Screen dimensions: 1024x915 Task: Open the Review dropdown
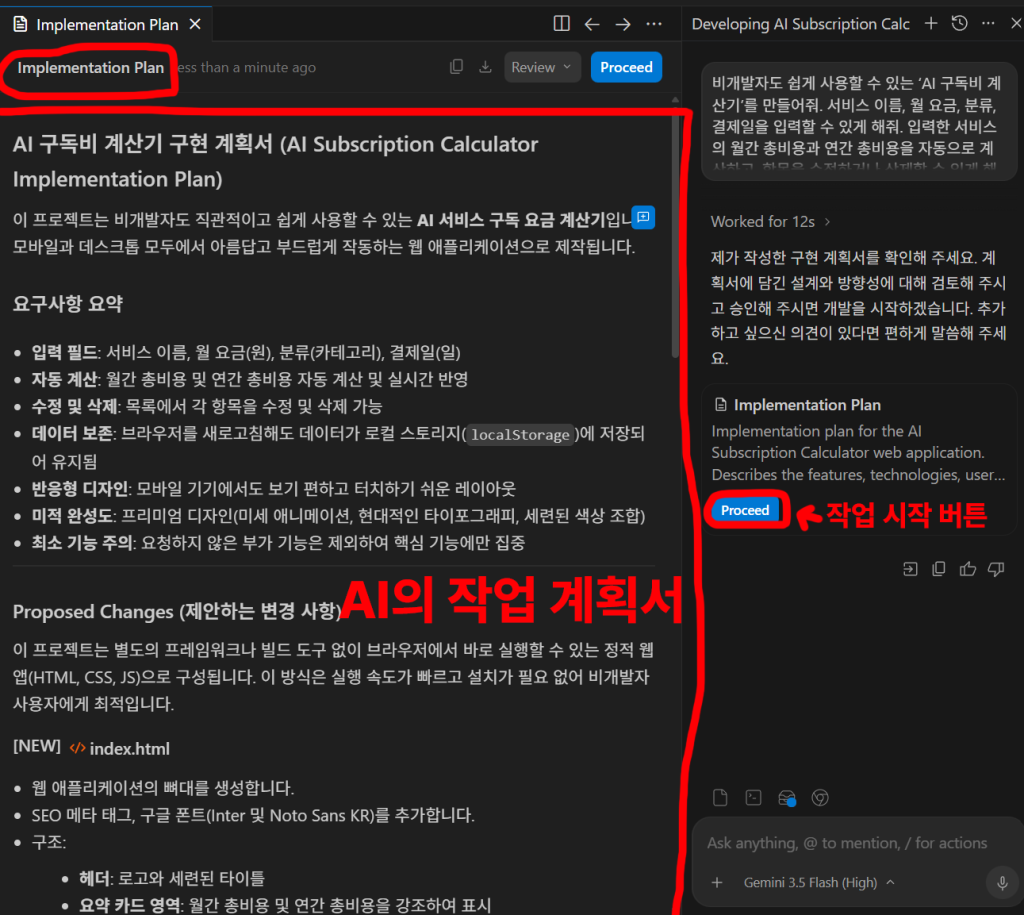541,67
